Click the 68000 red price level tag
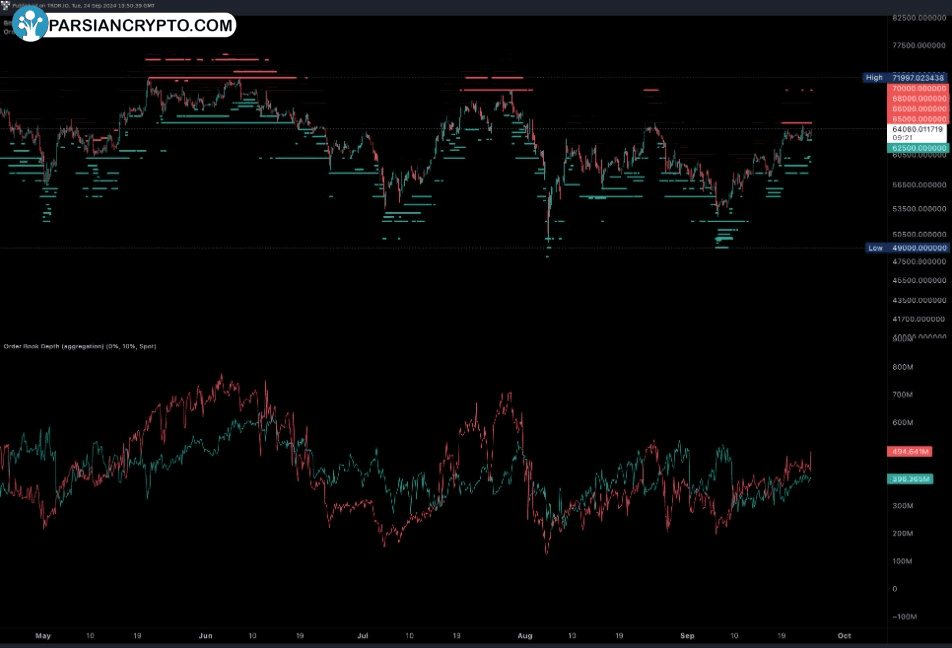The image size is (952, 648). (x=917, y=98)
